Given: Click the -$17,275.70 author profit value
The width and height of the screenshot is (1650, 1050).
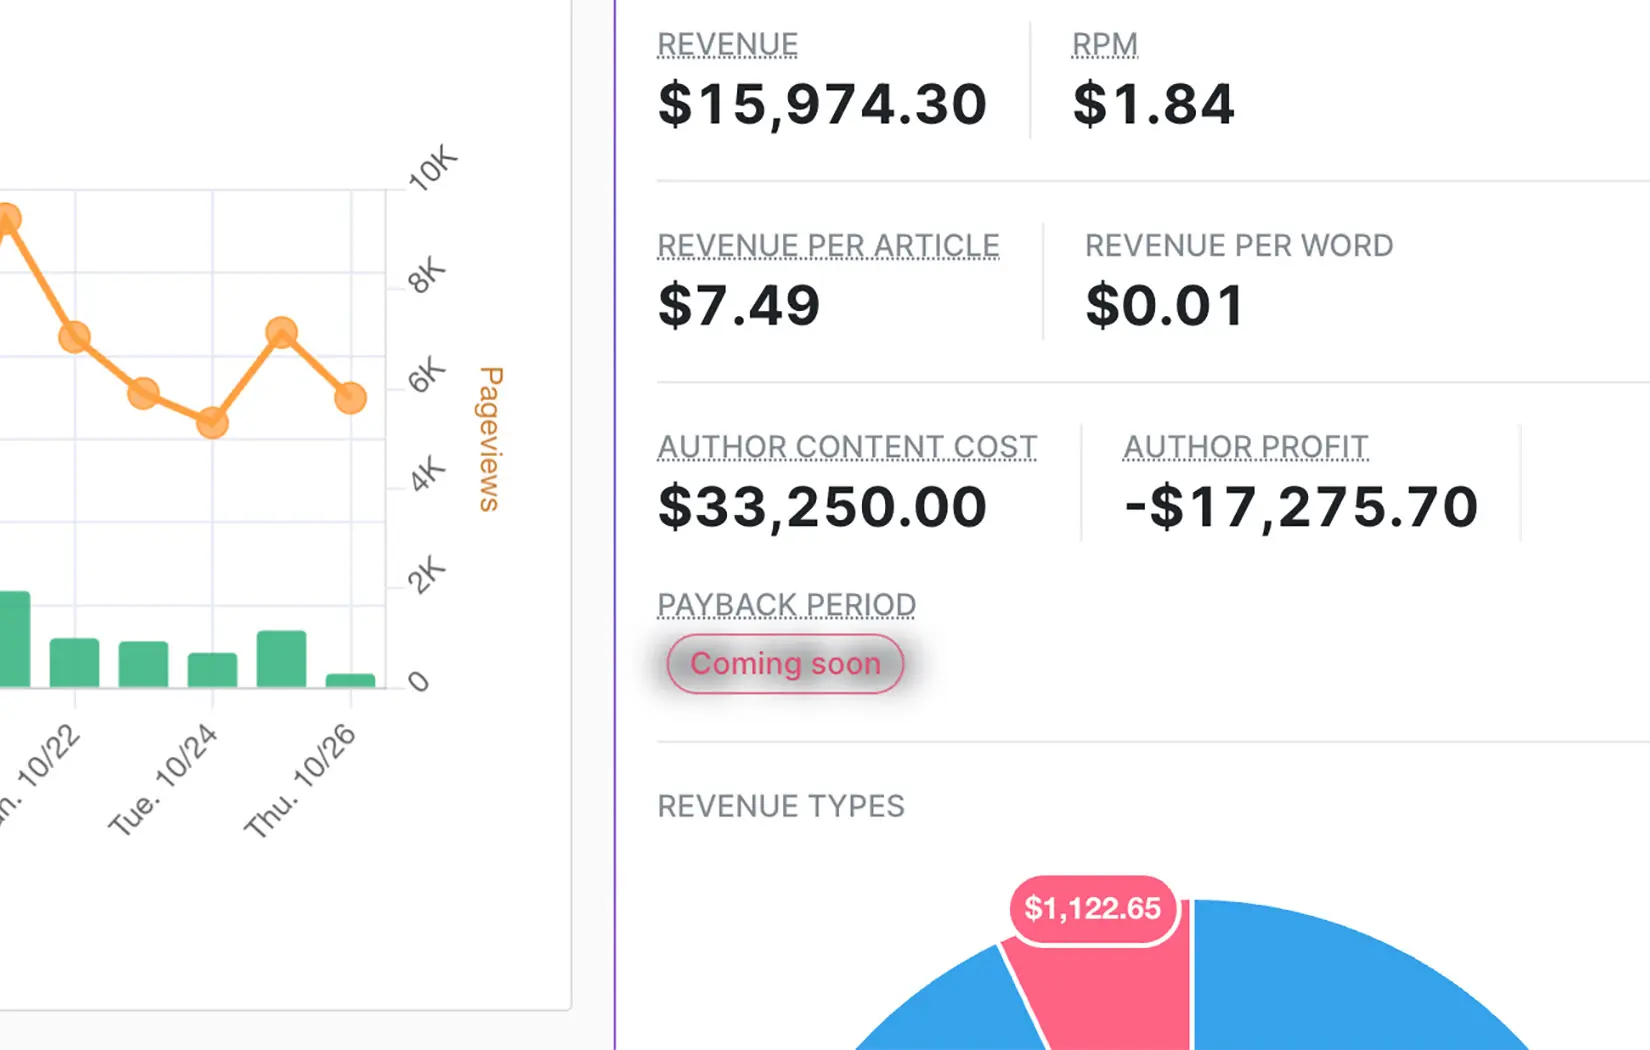Looking at the screenshot, I should pos(1300,507).
